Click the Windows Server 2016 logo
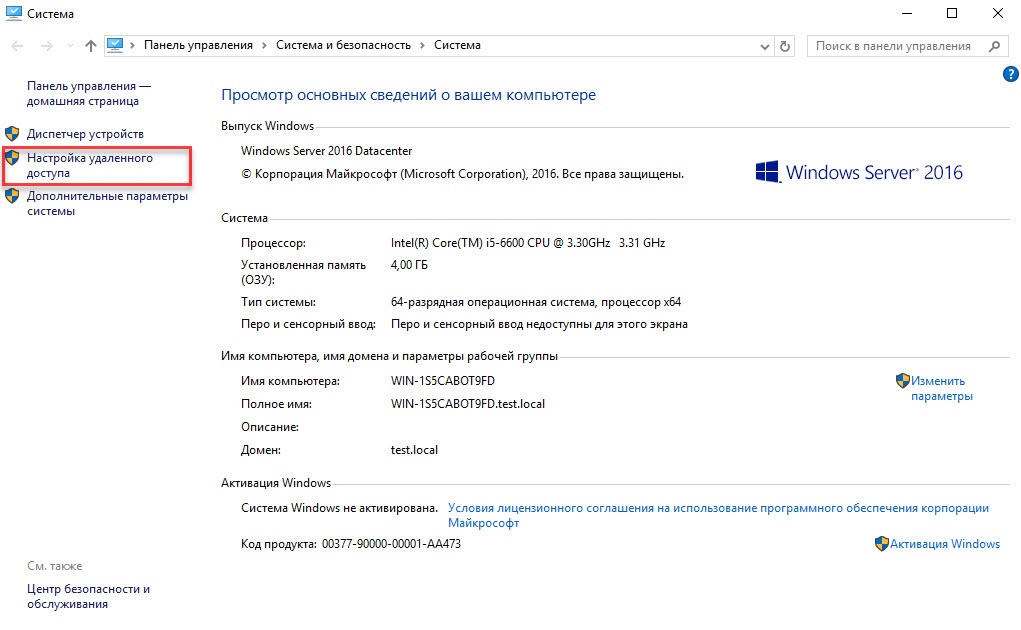Screen dimensions: 1021x630 [x=859, y=172]
